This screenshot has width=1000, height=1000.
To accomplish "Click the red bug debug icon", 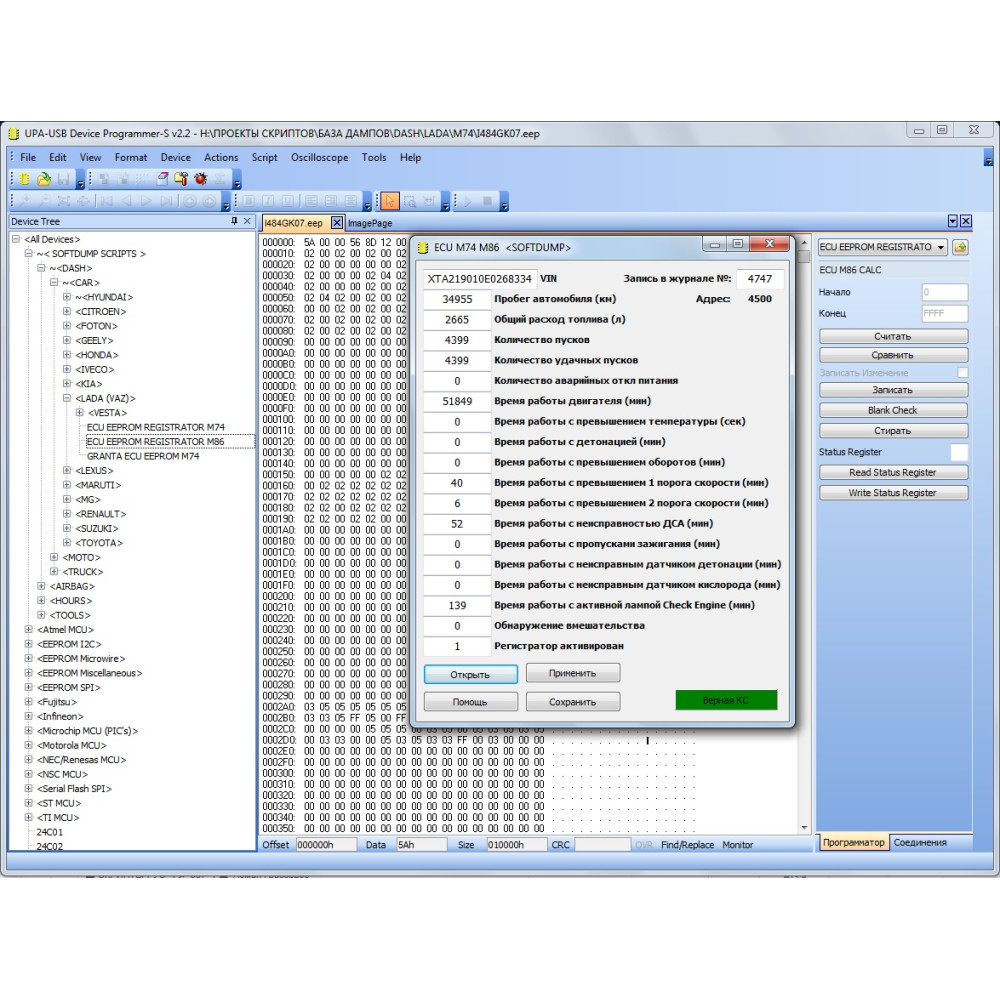I will (201, 179).
